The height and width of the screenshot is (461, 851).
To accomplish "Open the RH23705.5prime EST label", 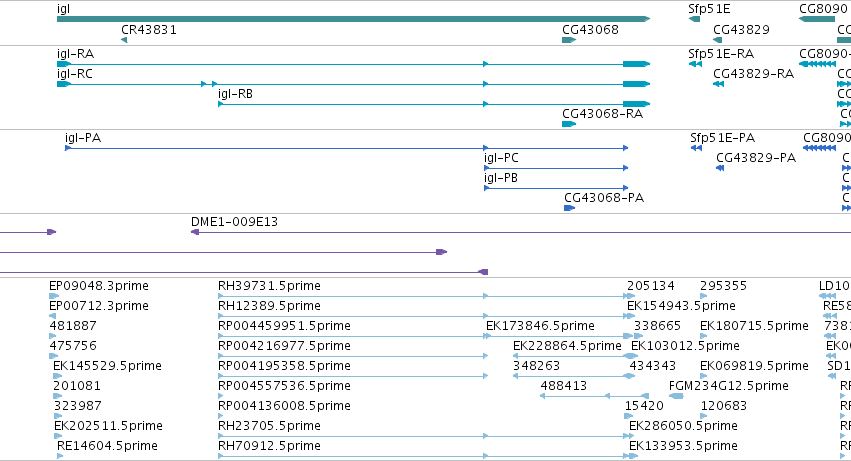I will (269, 426).
